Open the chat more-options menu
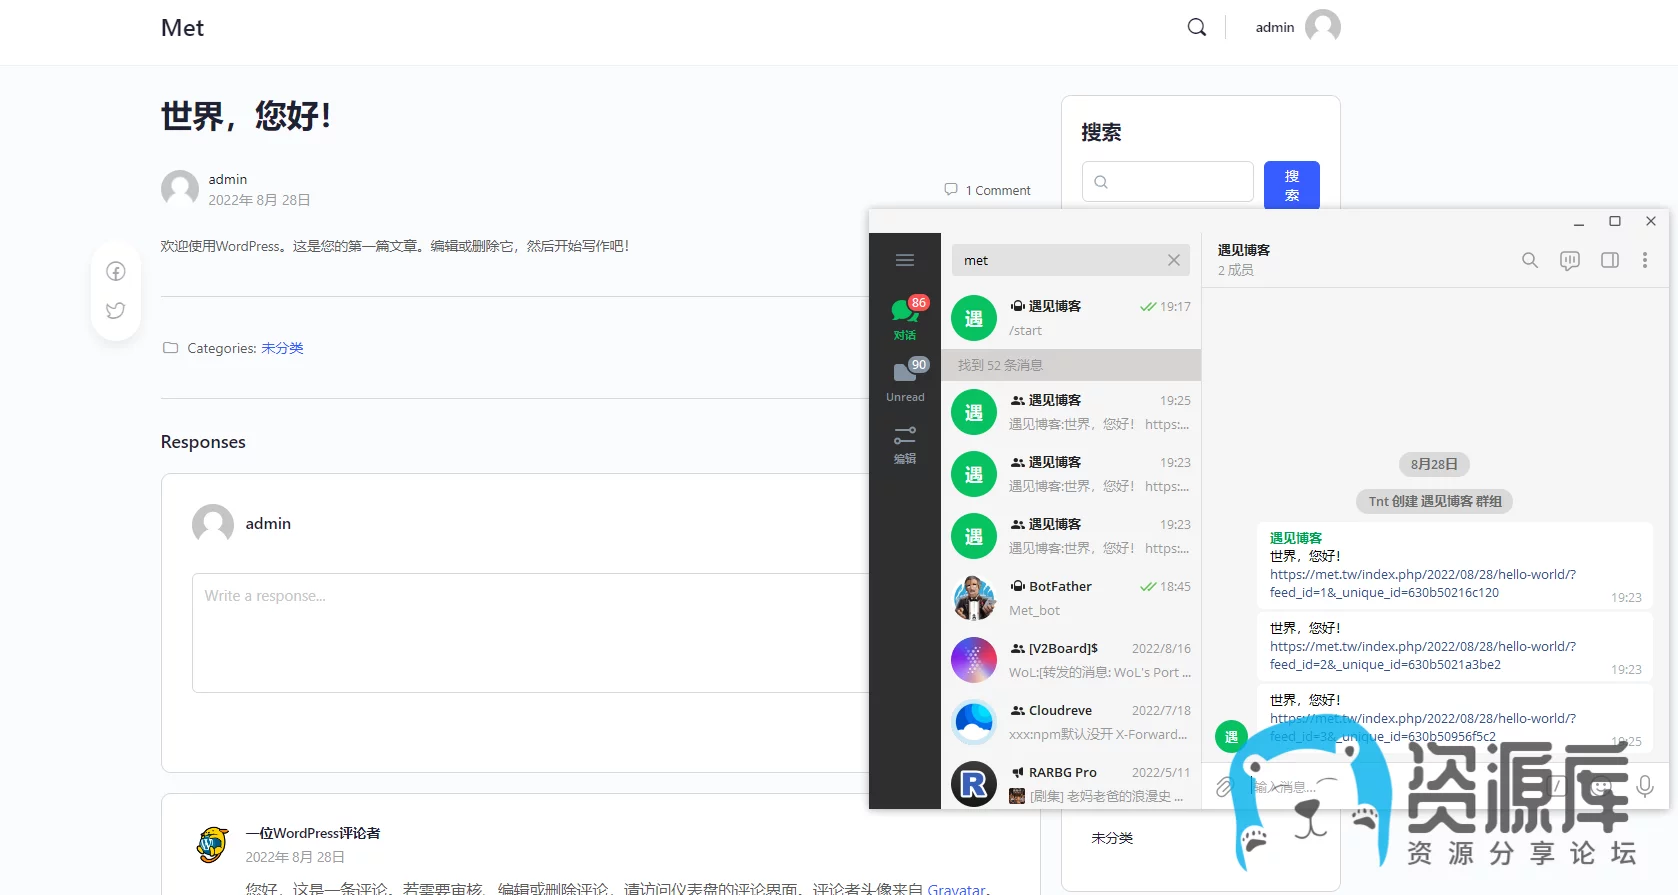The height and width of the screenshot is (895, 1678). point(1644,260)
